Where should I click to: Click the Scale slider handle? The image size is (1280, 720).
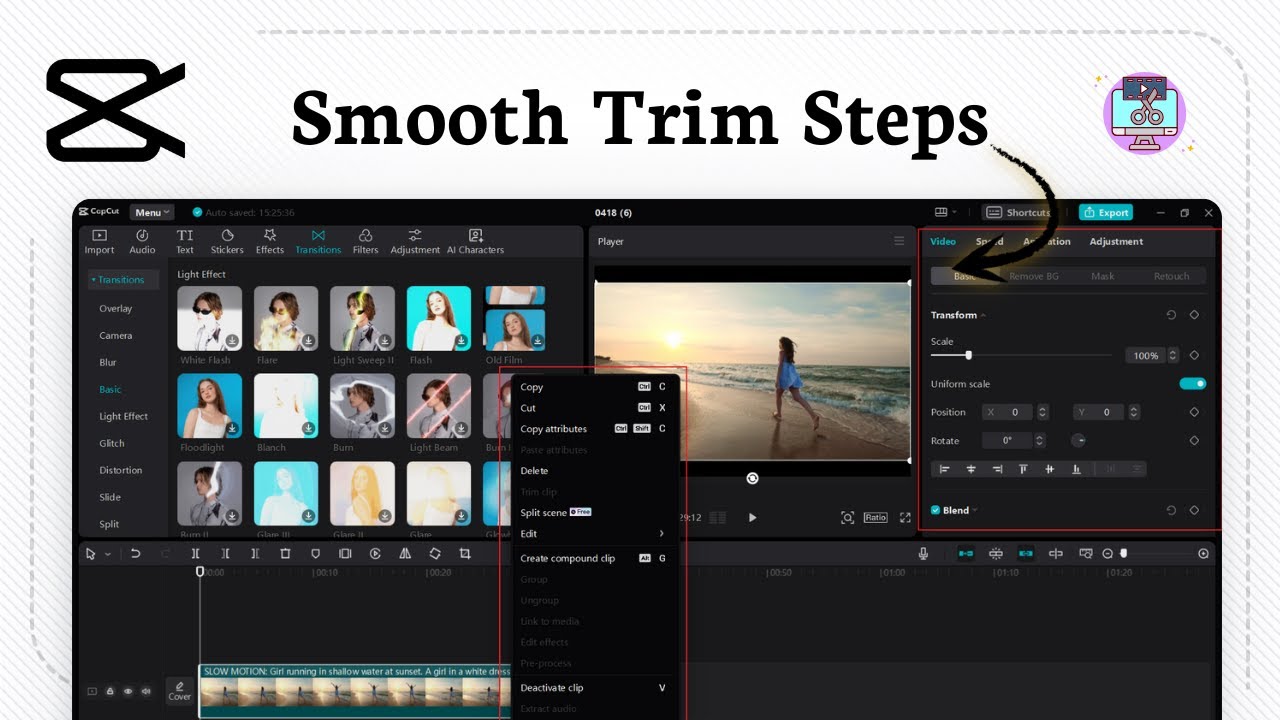pos(968,355)
